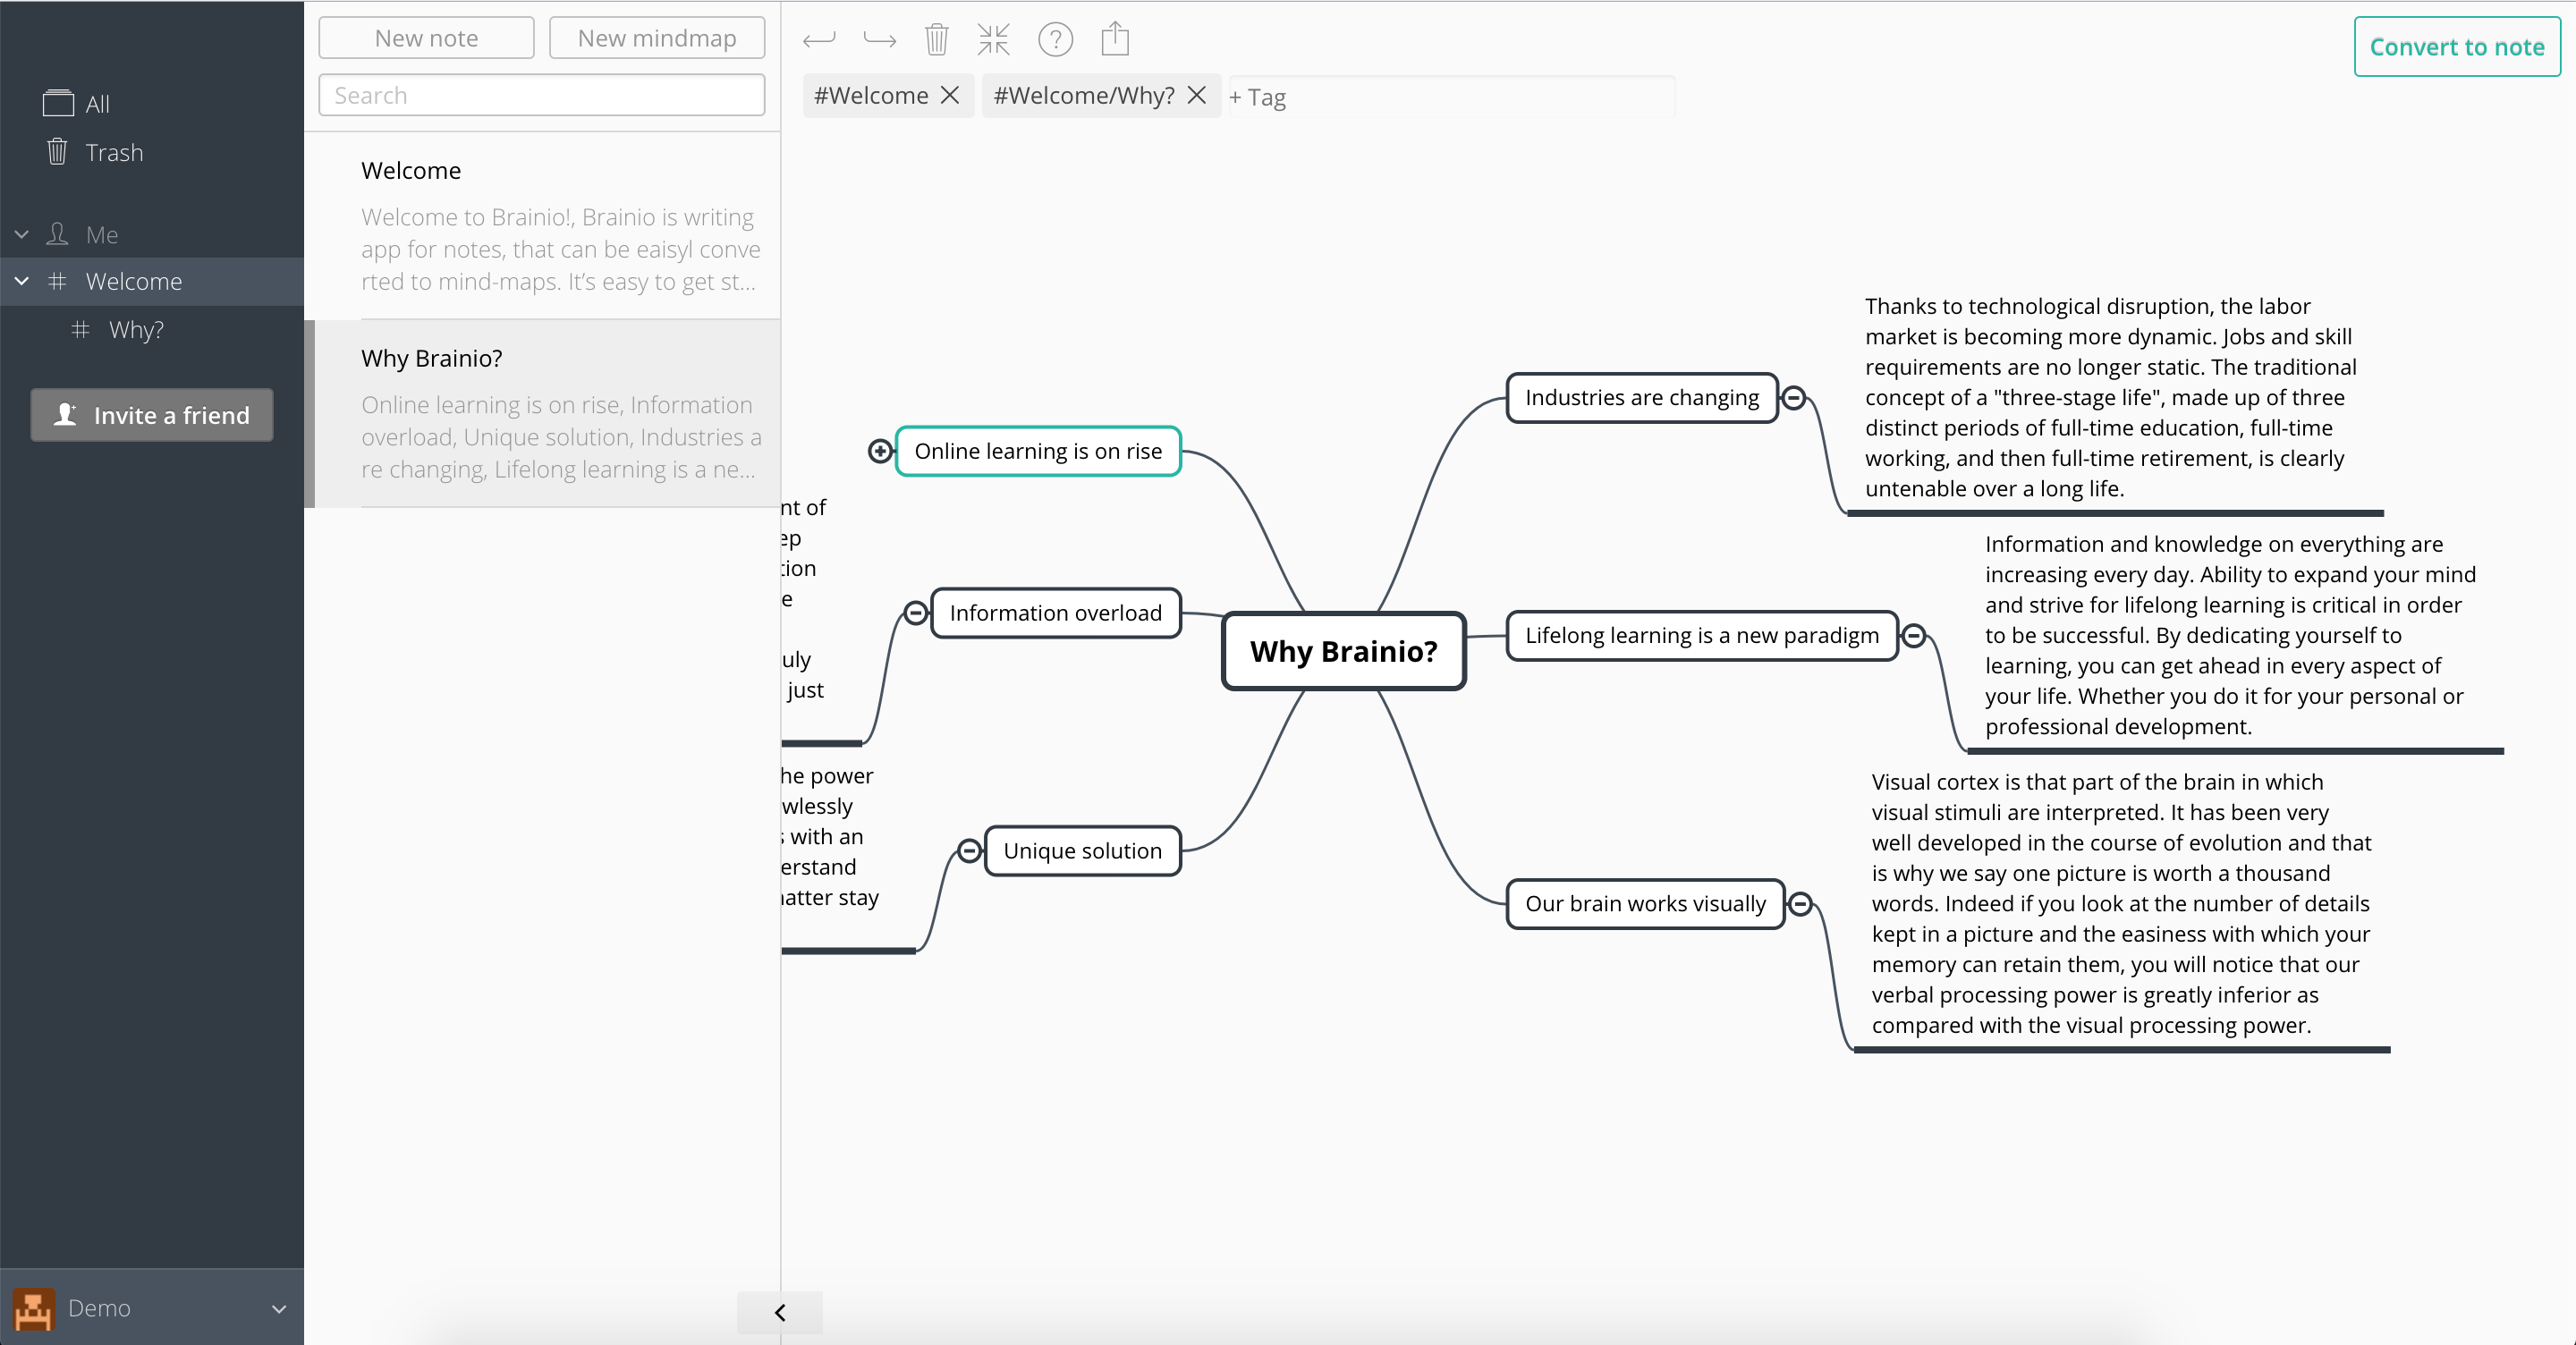2576x1345 pixels.
Task: Collapse the Me section chevron
Action: [x=21, y=234]
